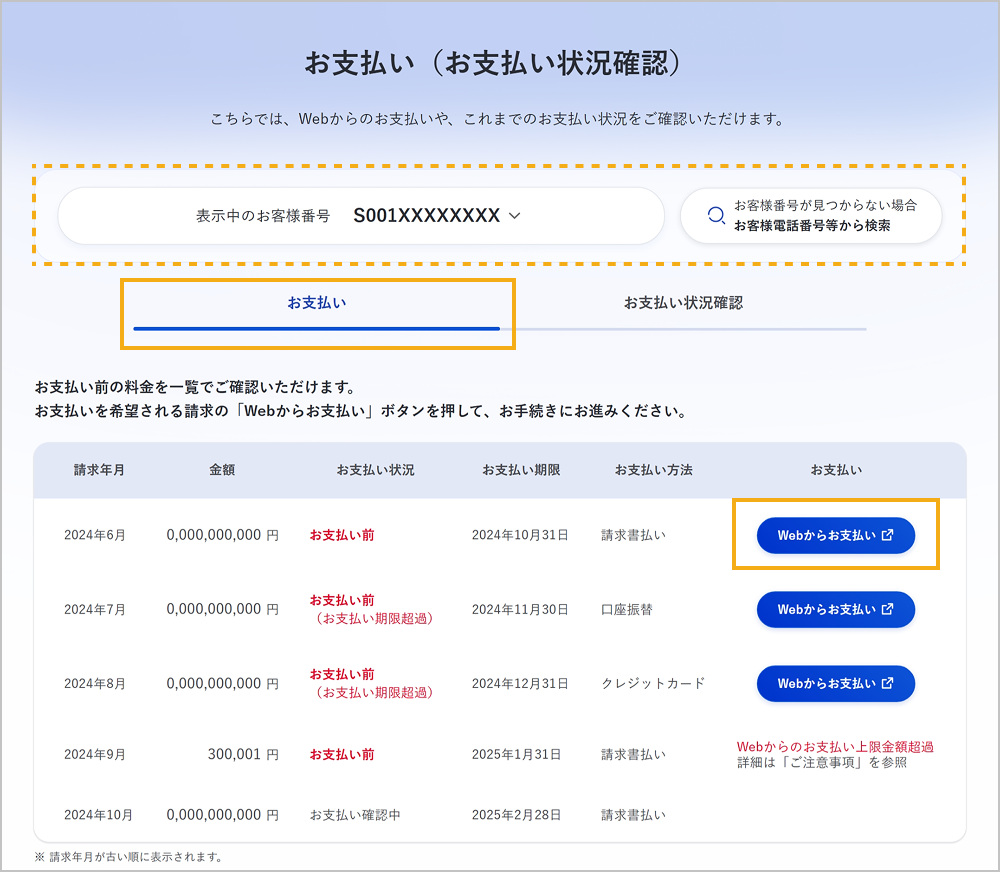Screen dimensions: 1000x872
Task: Click the 2024年8月 billing month cell
Action: pyautogui.click(x=94, y=683)
